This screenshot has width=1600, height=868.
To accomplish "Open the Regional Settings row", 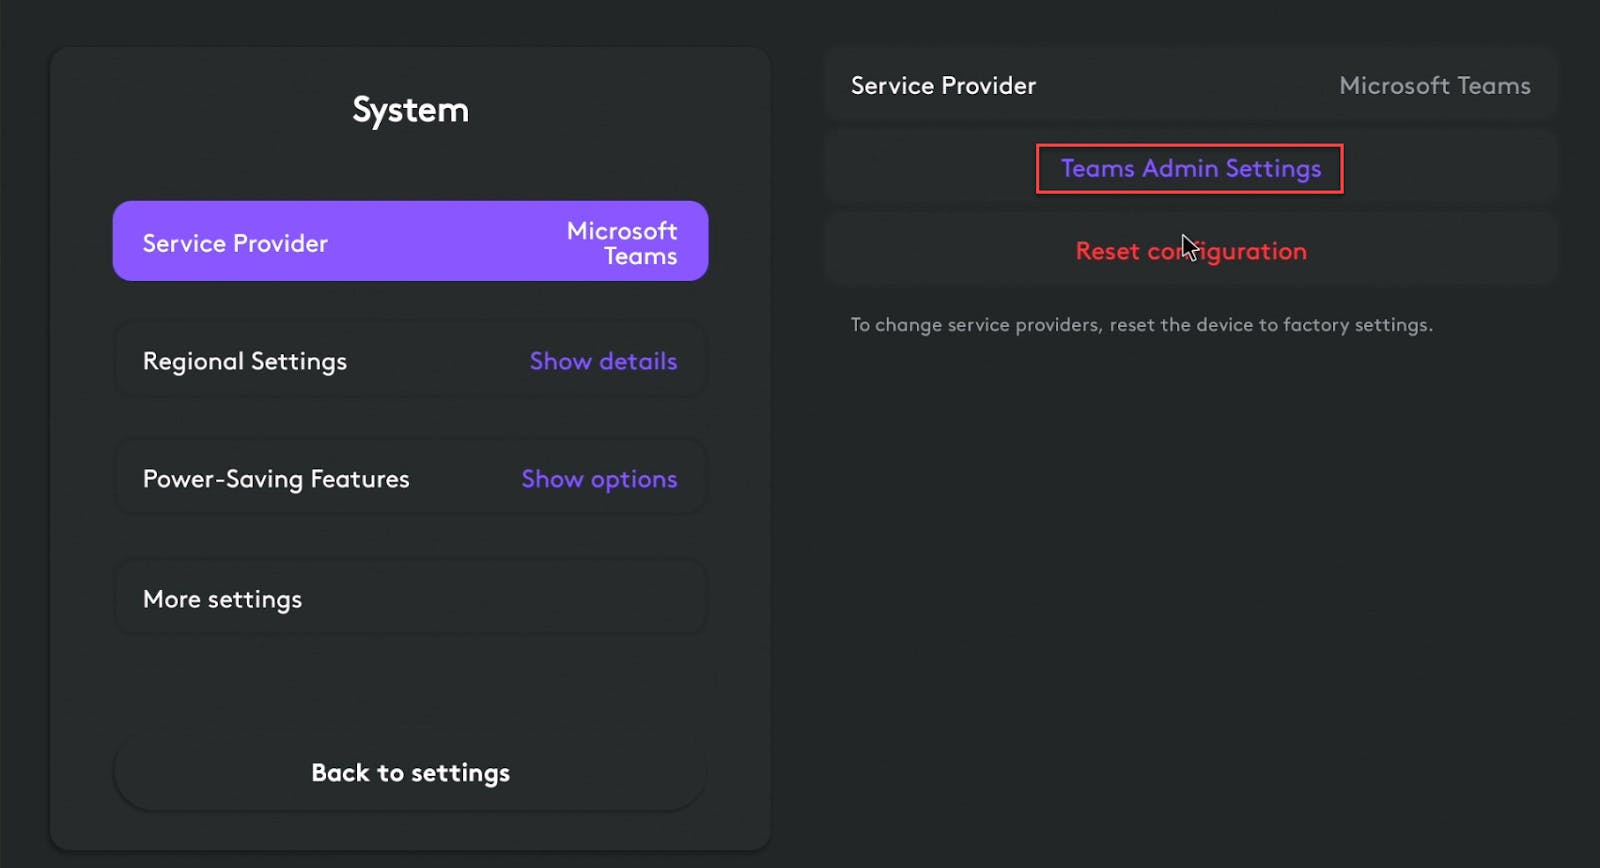I will click(x=410, y=361).
